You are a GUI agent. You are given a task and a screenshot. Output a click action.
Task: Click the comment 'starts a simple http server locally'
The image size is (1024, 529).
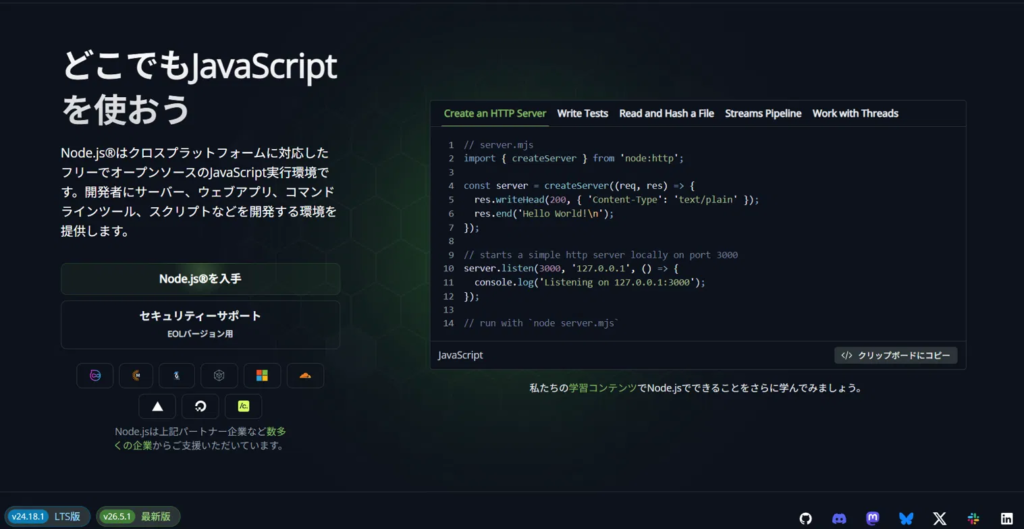(x=601, y=255)
